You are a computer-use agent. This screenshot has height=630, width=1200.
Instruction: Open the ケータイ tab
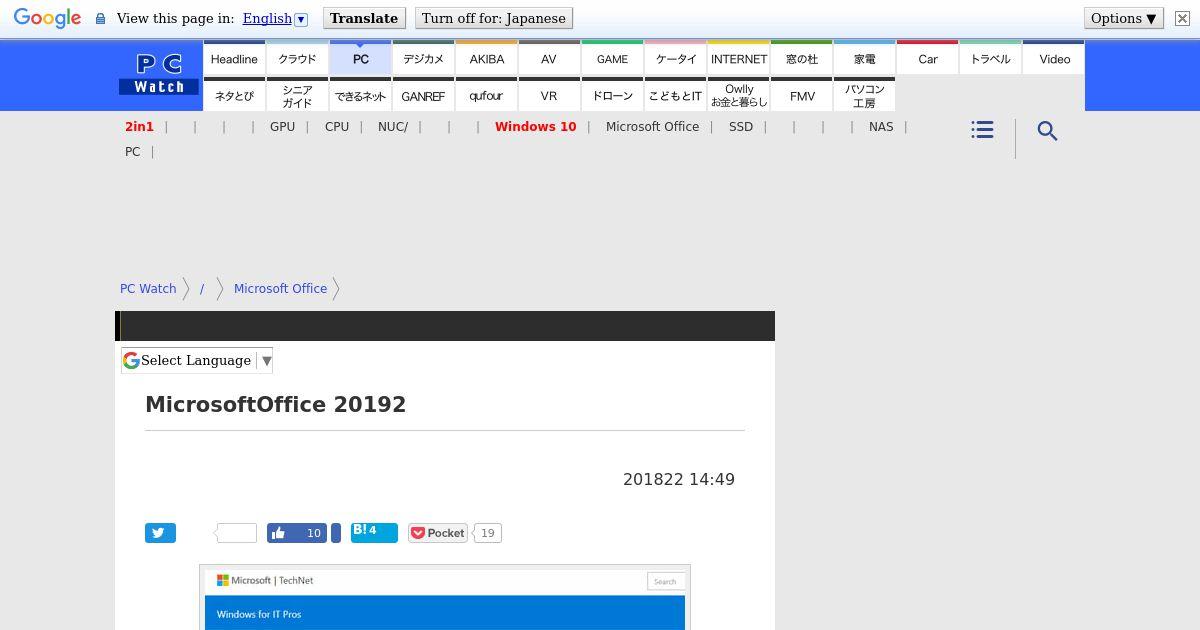click(x=676, y=58)
